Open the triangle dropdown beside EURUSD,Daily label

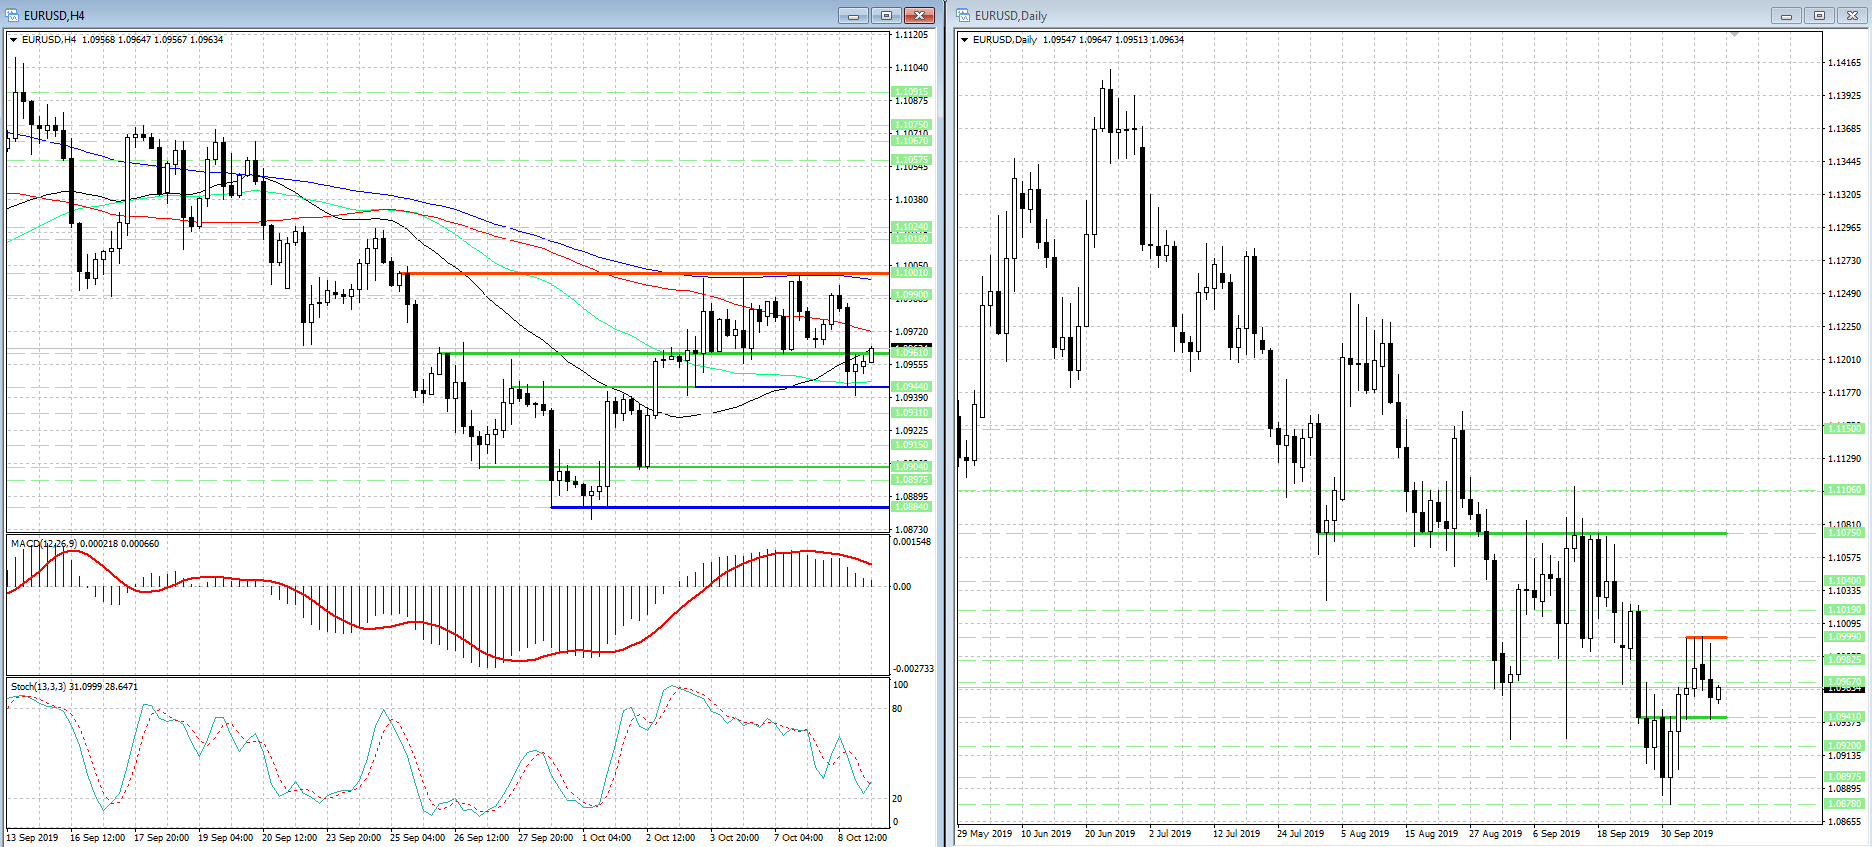point(965,40)
